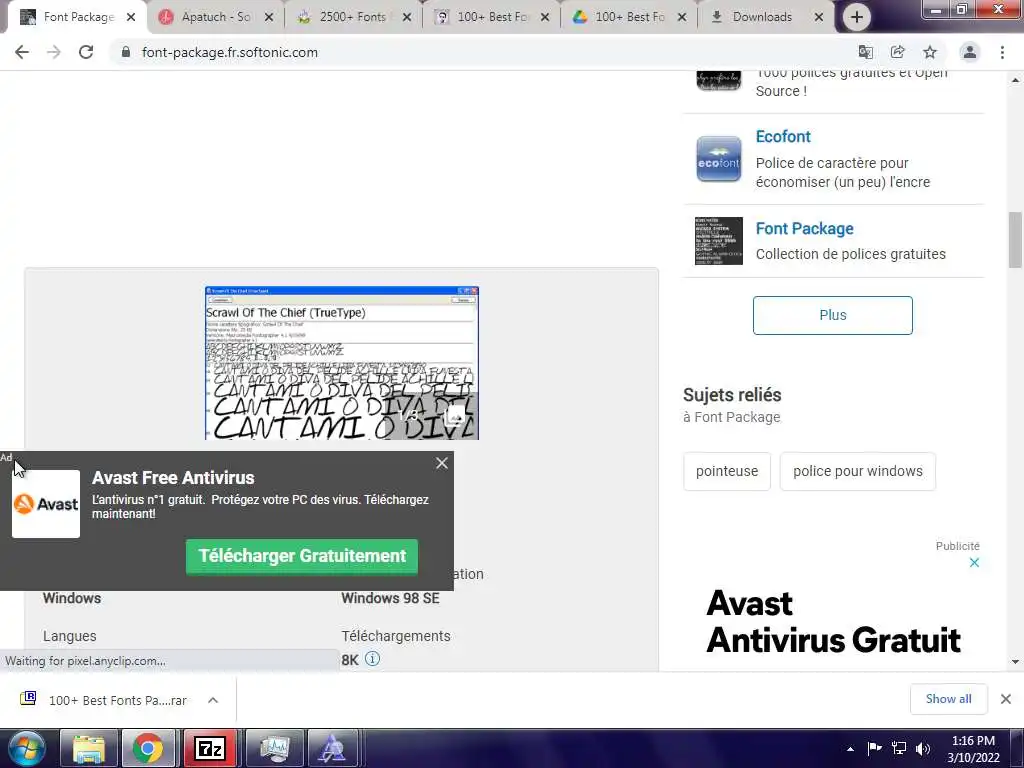Viewport: 1024px width, 768px height.
Task: Click the Avast logo in the ad
Action: 46,504
